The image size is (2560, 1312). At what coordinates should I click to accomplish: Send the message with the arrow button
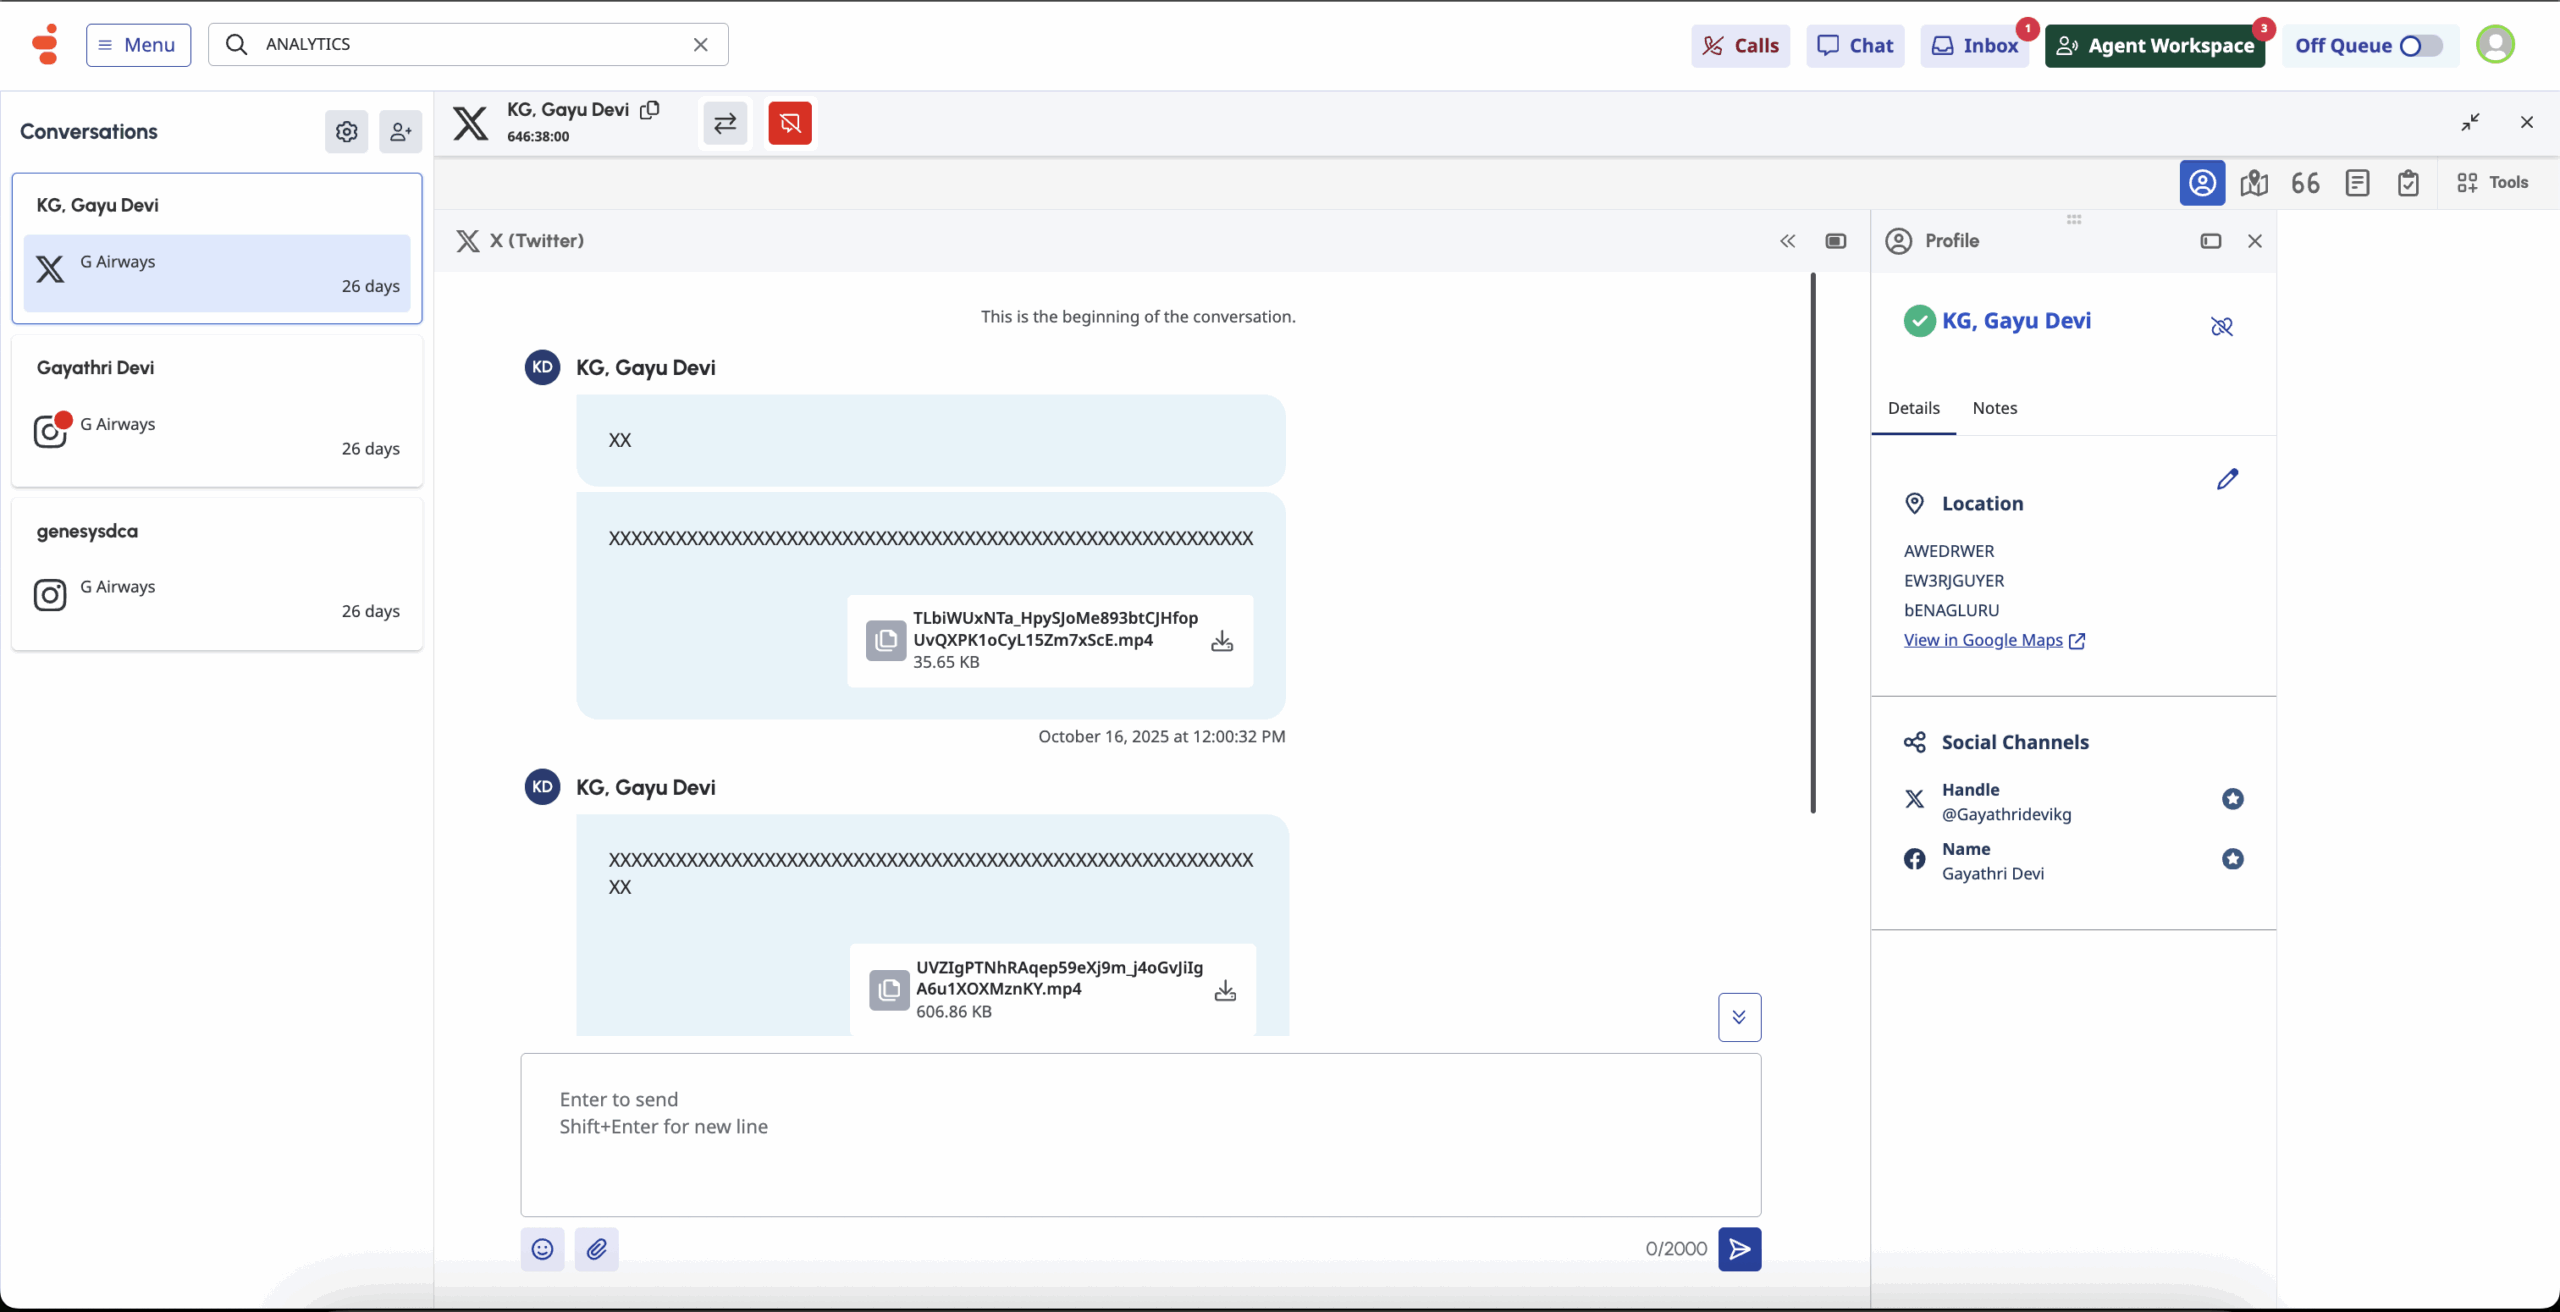pyautogui.click(x=1739, y=1249)
